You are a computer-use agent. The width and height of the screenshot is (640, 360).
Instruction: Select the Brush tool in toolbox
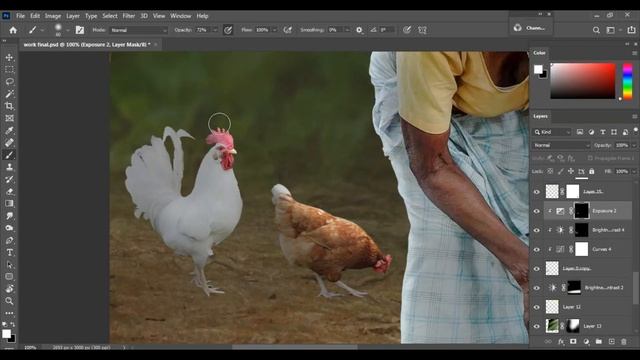pos(9,155)
